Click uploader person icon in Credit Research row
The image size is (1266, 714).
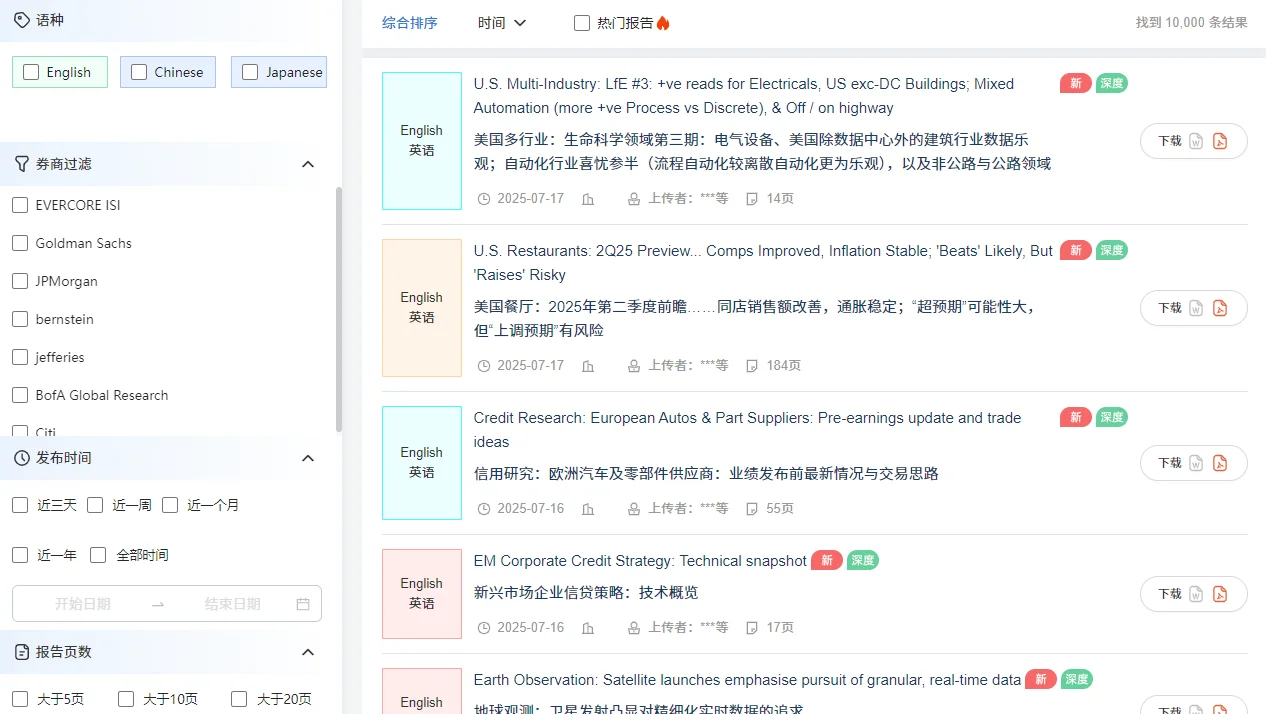click(634, 509)
